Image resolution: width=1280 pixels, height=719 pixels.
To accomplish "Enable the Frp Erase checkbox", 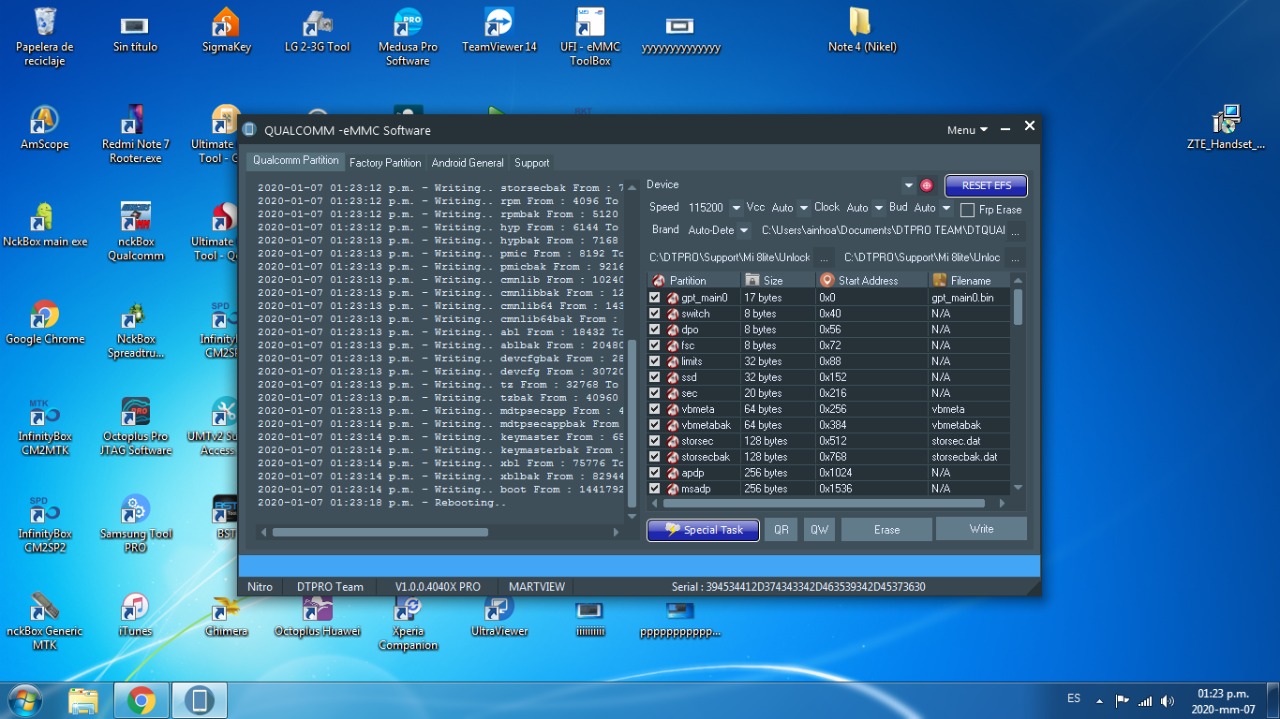I will 967,211.
